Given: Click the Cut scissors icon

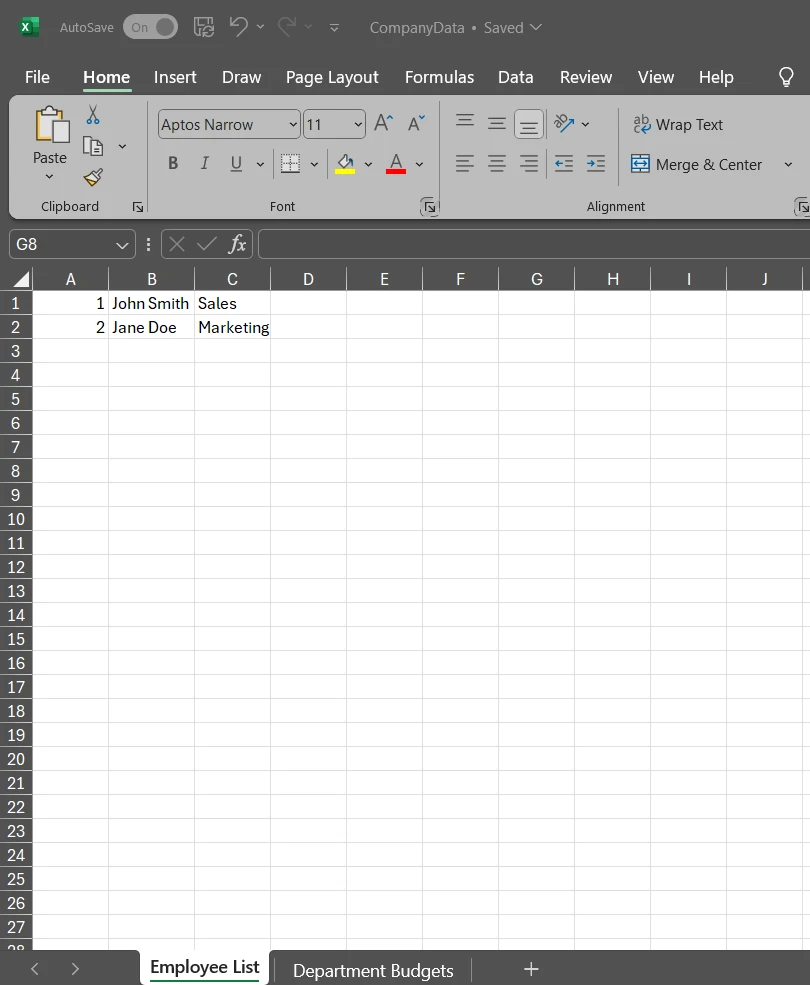Looking at the screenshot, I should tap(93, 115).
